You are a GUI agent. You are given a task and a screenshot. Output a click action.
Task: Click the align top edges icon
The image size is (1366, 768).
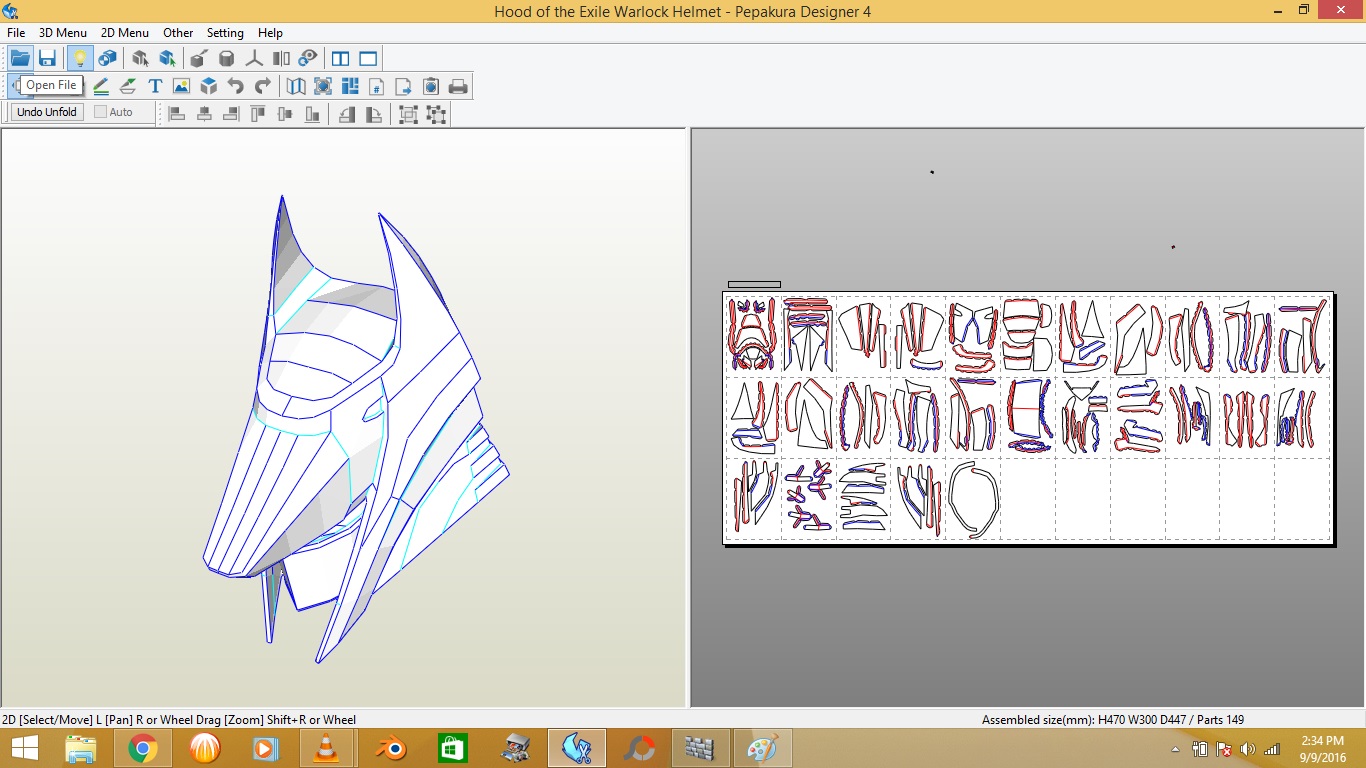point(258,114)
